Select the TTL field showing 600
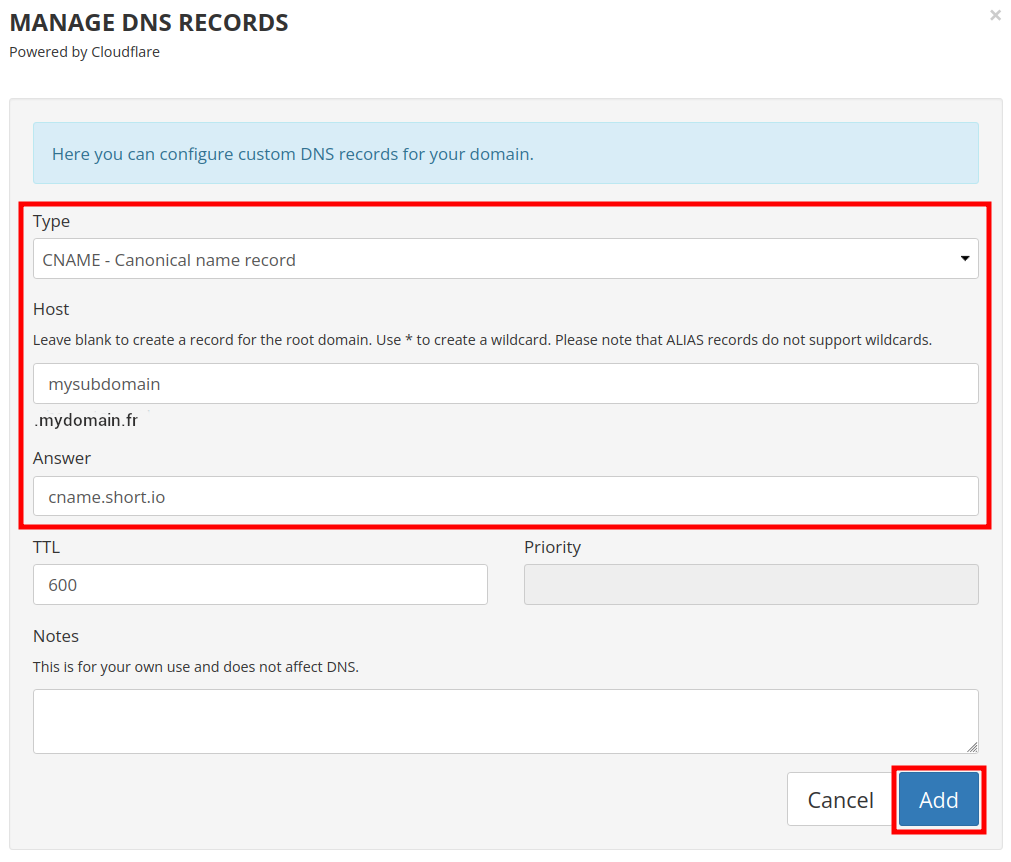 pos(260,585)
